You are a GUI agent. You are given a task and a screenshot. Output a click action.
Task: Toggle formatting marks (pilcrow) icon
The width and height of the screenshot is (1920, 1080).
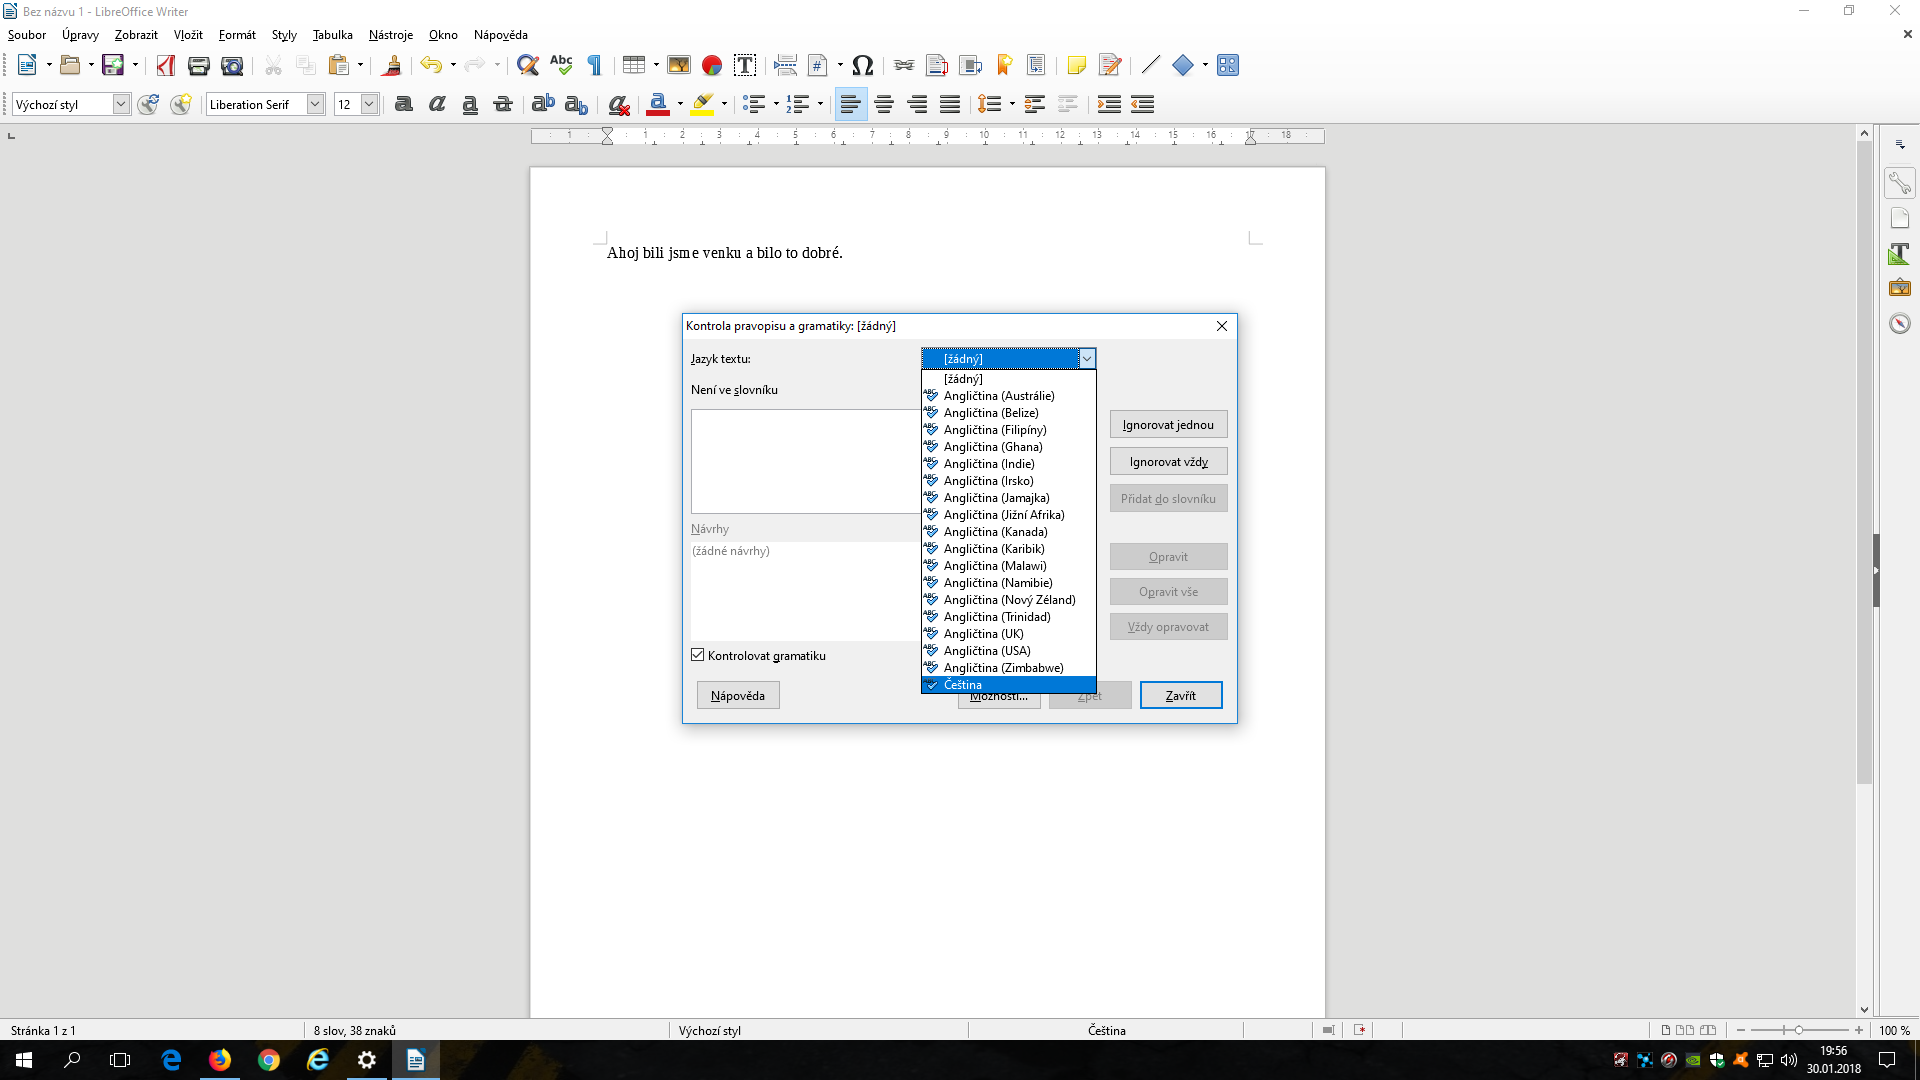pos(595,66)
